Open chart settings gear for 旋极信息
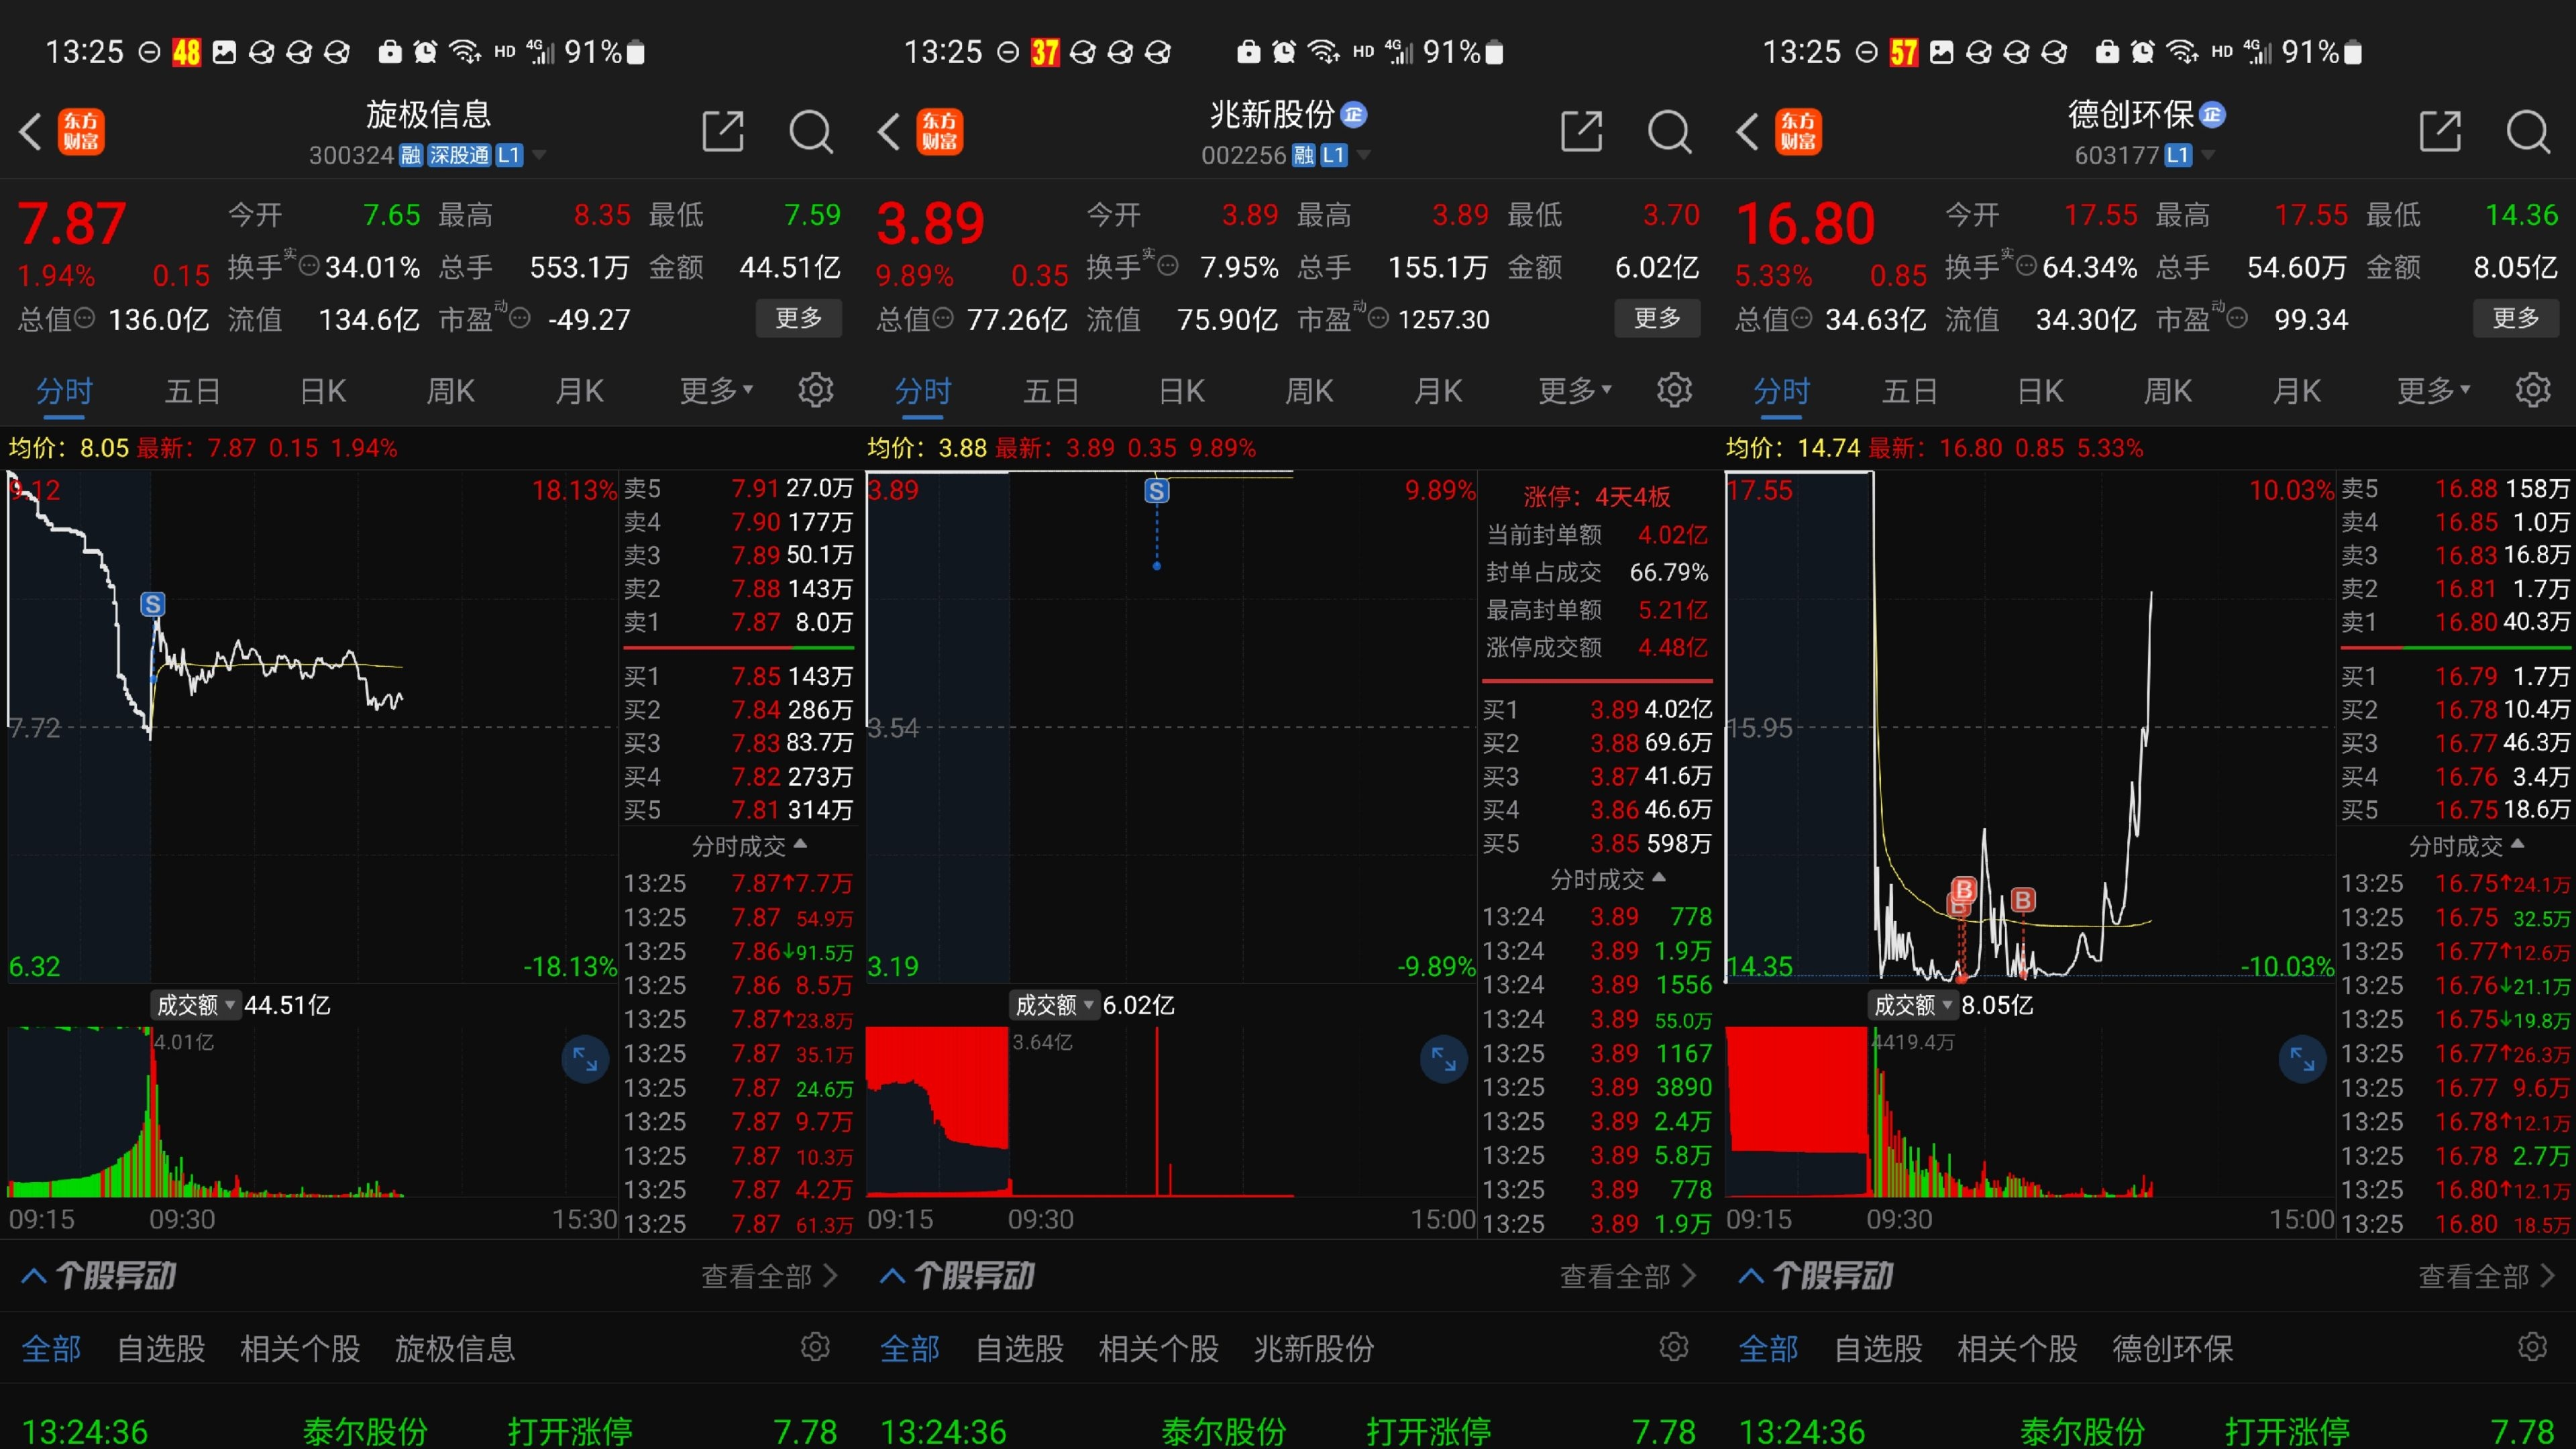 (x=816, y=390)
